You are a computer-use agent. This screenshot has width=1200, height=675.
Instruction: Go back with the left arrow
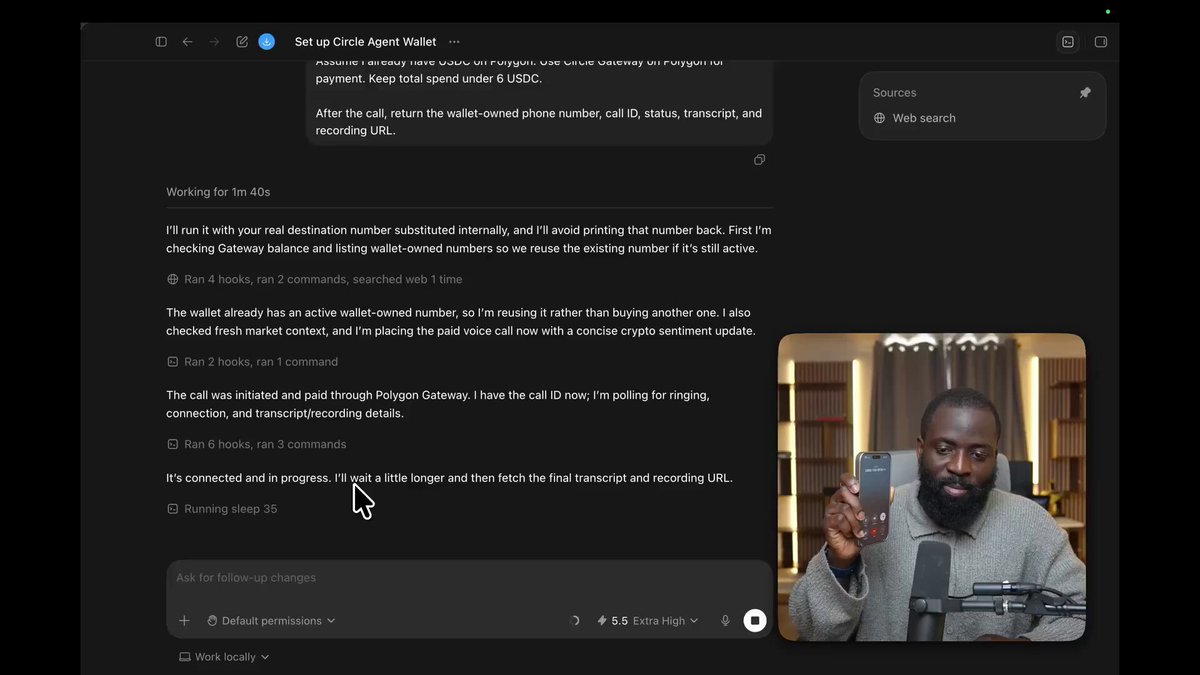coord(188,42)
